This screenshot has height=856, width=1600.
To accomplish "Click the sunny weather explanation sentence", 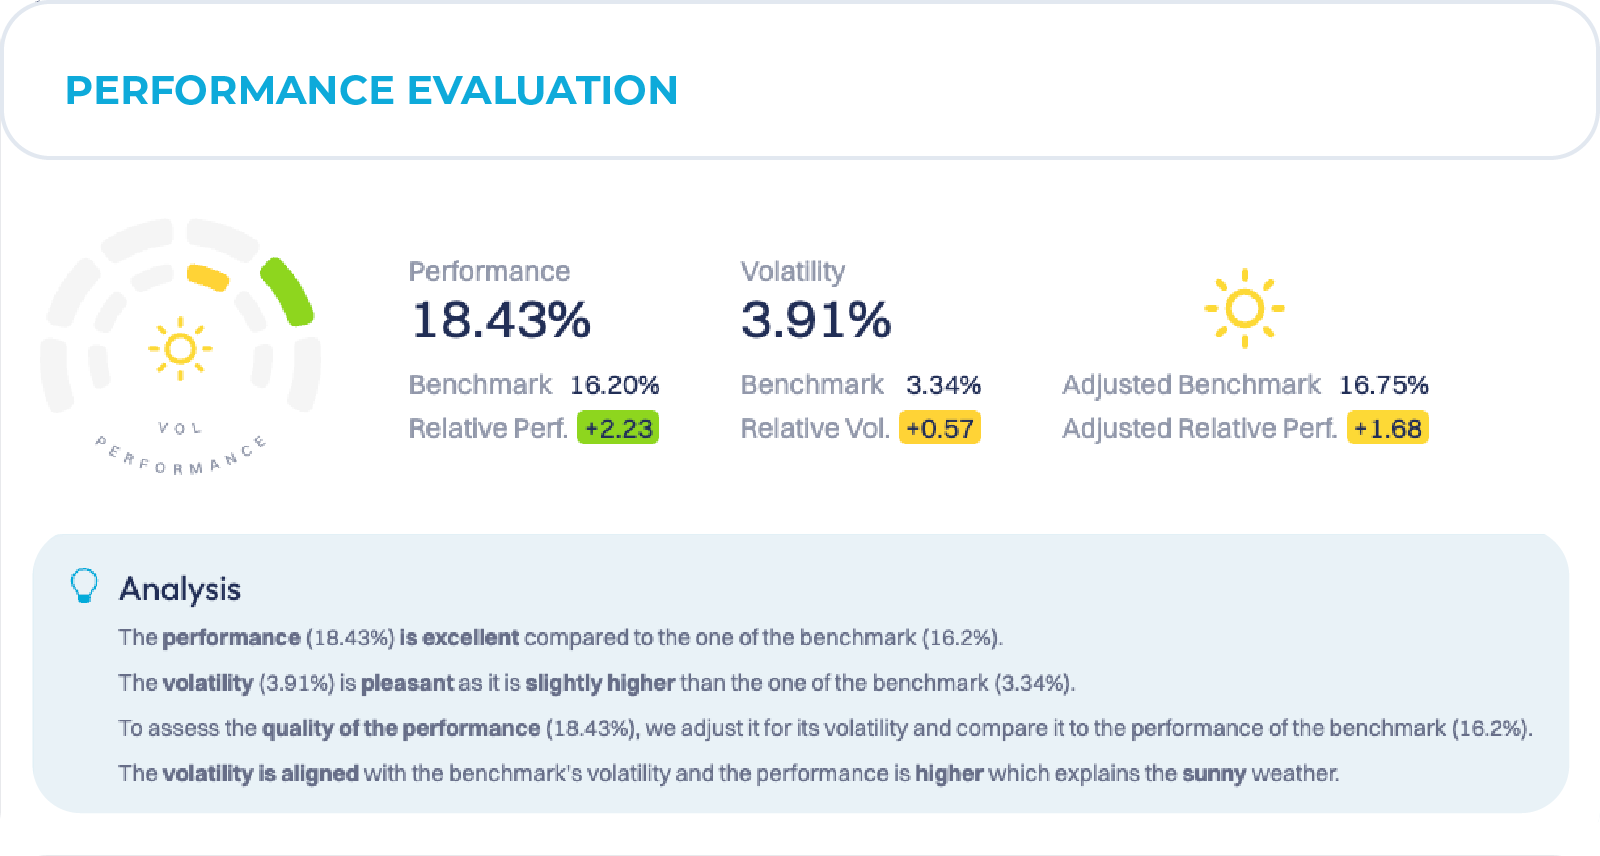I will 728,773.
